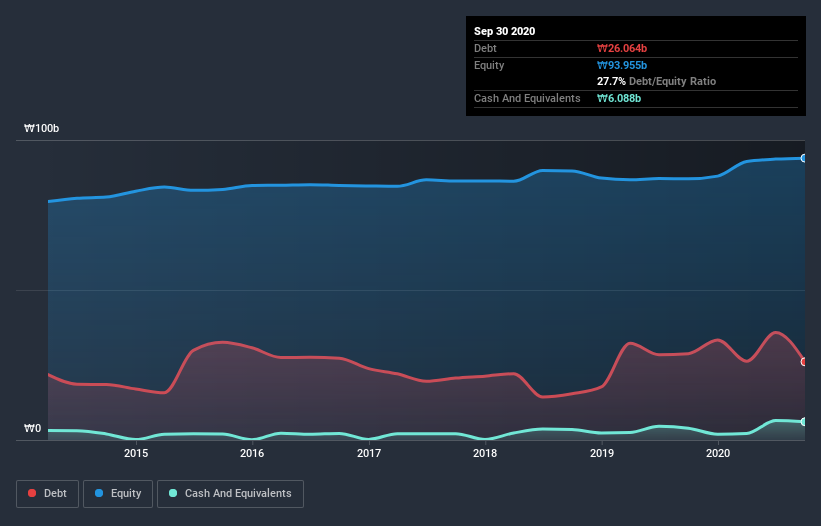Toggle the Debt legend button
This screenshot has width=821, height=526.
click(47, 494)
